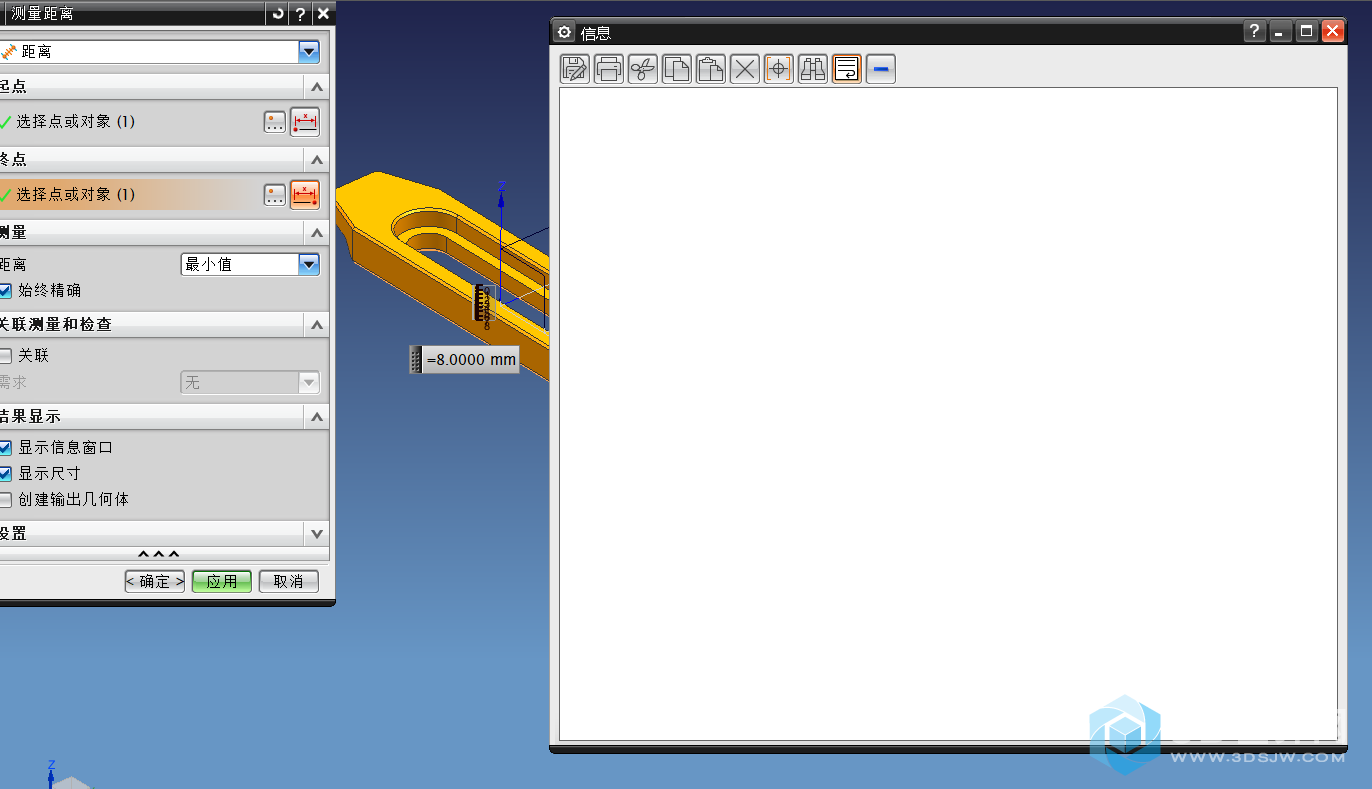Click the 8.0000 mm measurement value
Screen dimensions: 1372x789
471,359
